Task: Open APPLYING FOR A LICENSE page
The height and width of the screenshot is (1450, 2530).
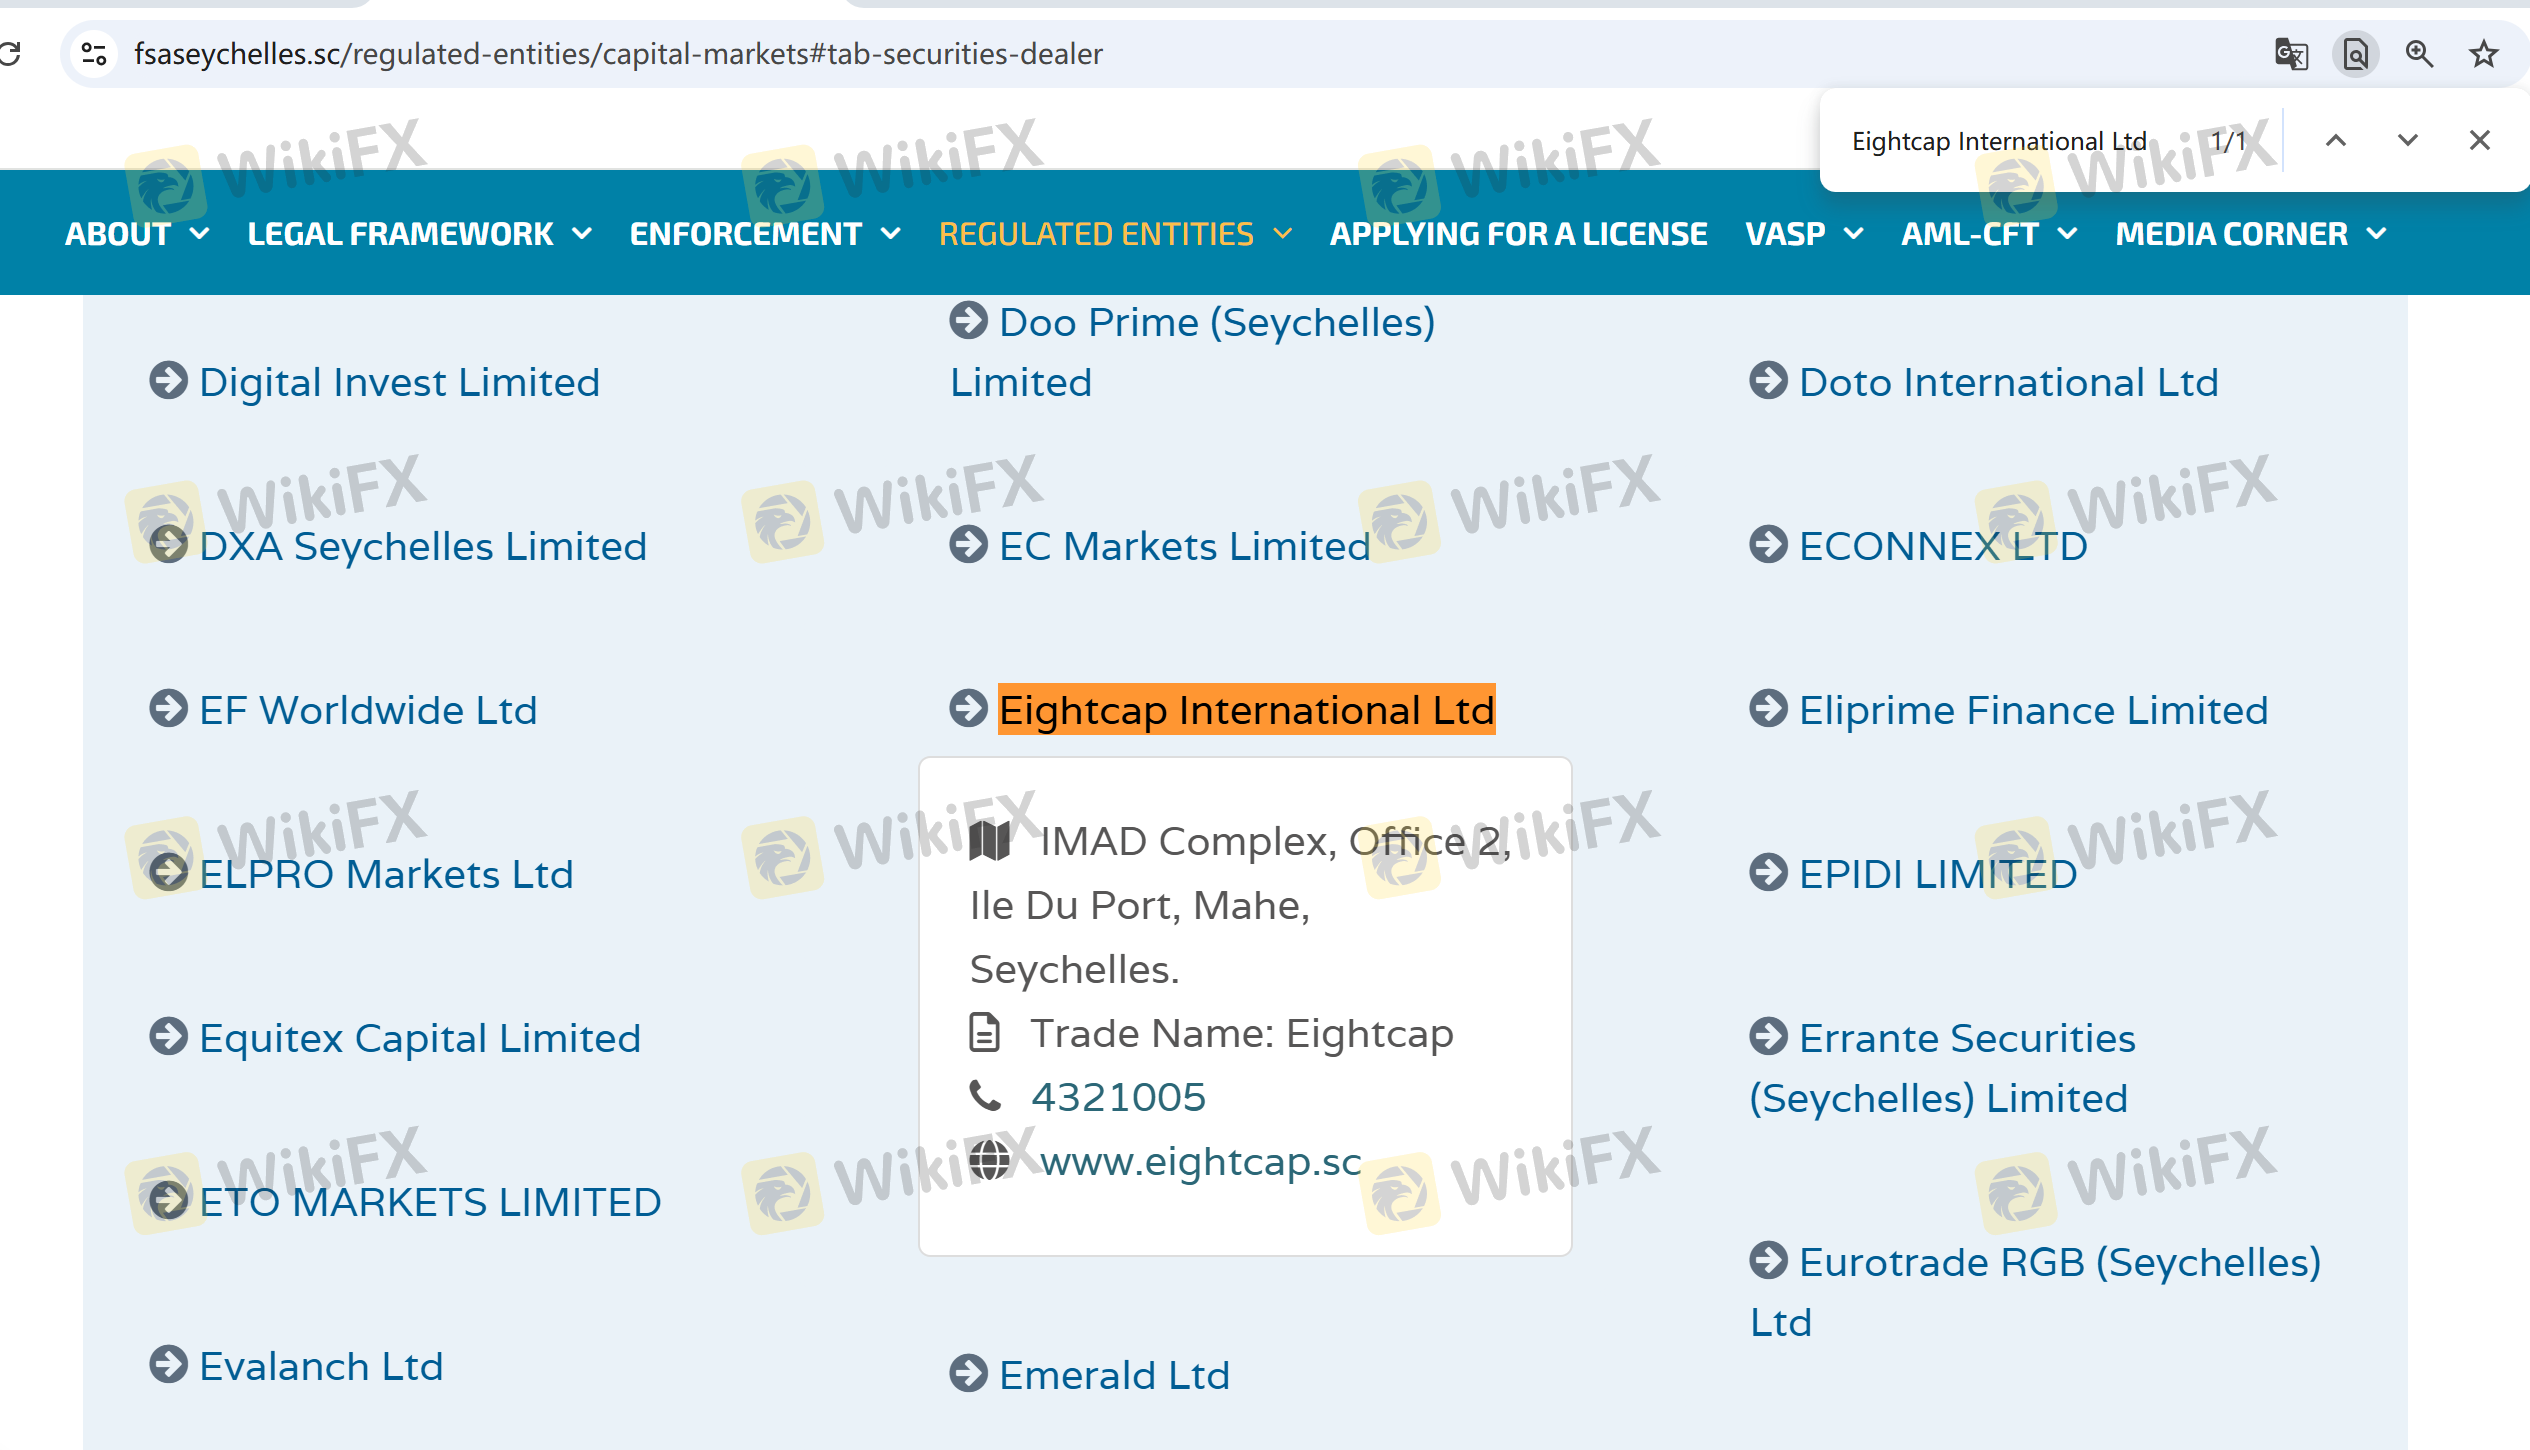Action: [x=1518, y=234]
